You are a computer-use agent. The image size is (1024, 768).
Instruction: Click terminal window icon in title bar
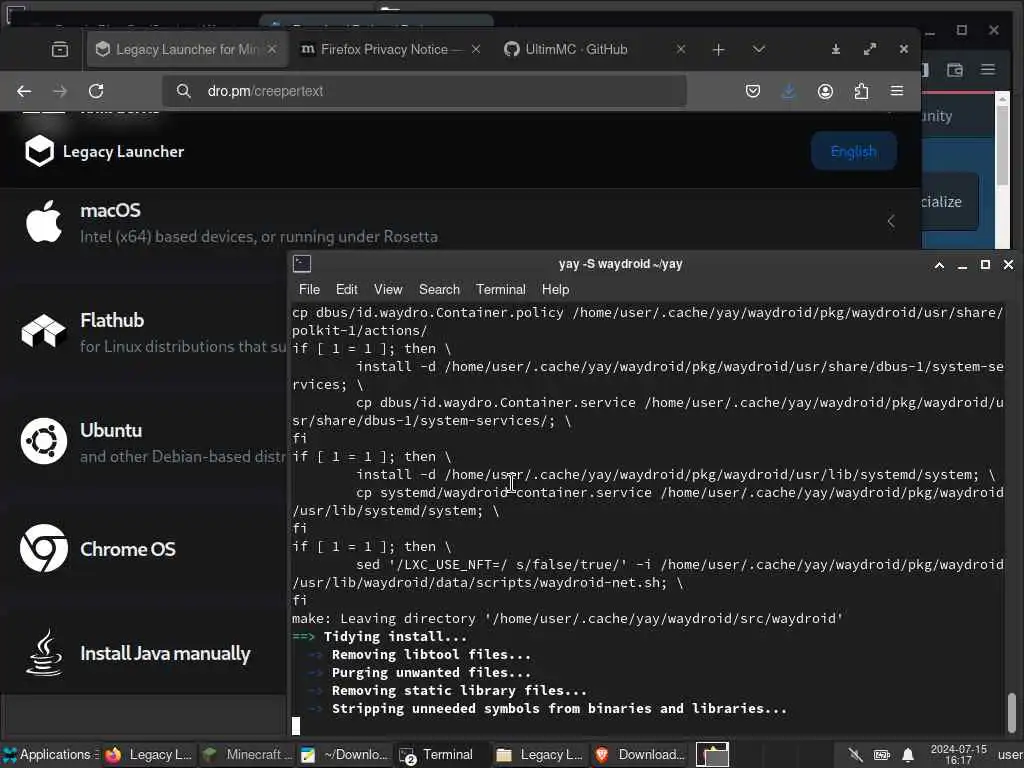pos(302,264)
